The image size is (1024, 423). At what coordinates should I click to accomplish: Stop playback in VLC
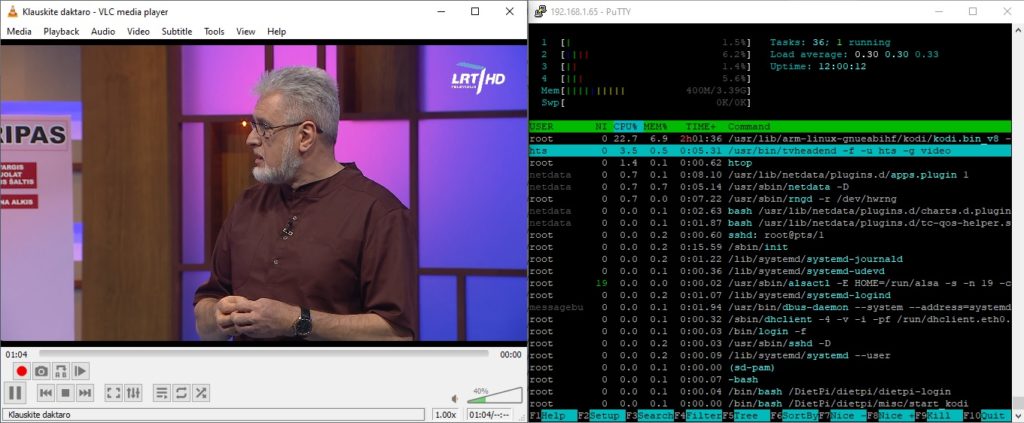coord(65,393)
